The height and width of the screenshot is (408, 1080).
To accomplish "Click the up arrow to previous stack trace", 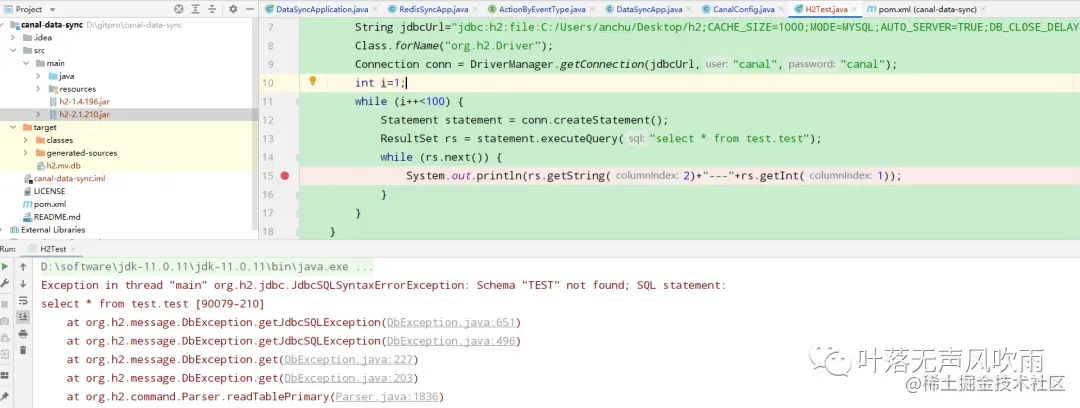I will pos(23,267).
